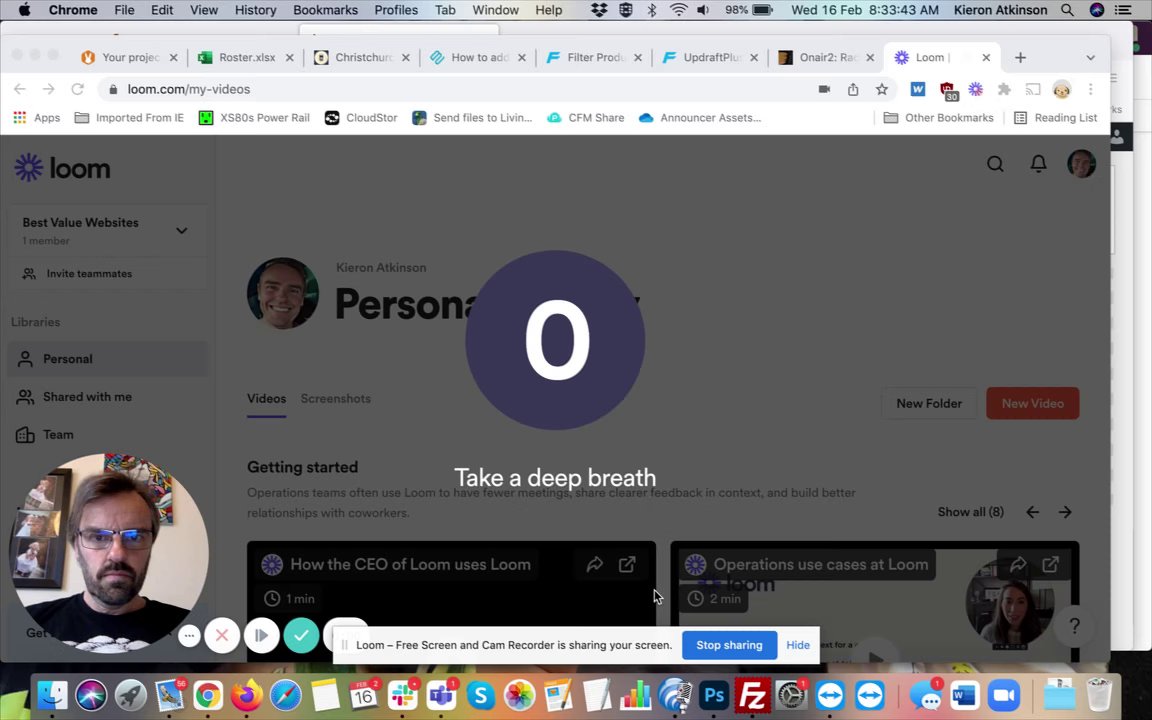Click Spotlight search in menu bar
This screenshot has width=1152, height=720.
1067,10
